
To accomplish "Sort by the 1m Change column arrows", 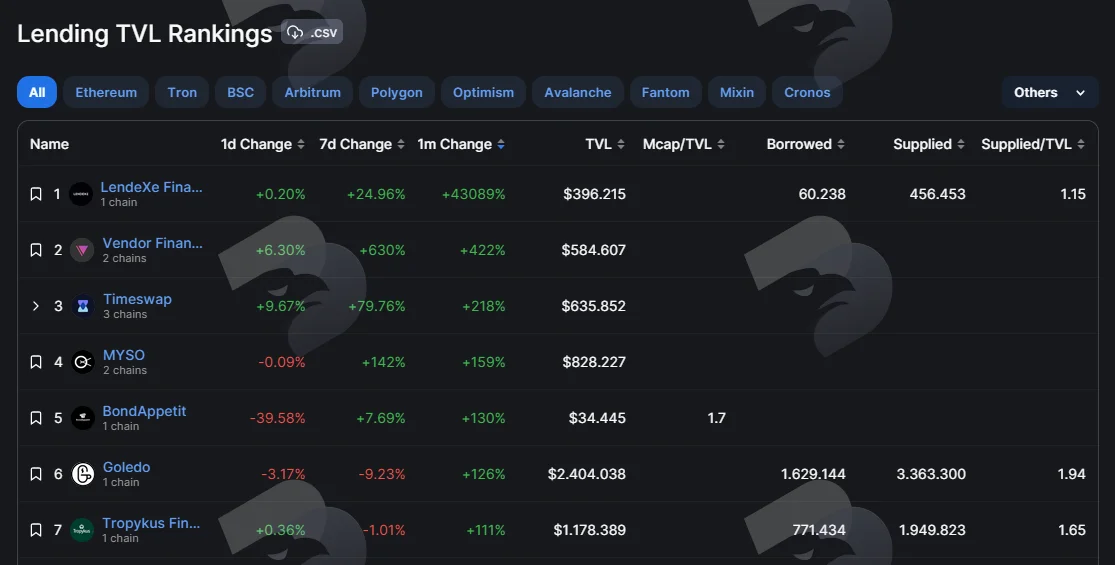I will pyautogui.click(x=501, y=144).
